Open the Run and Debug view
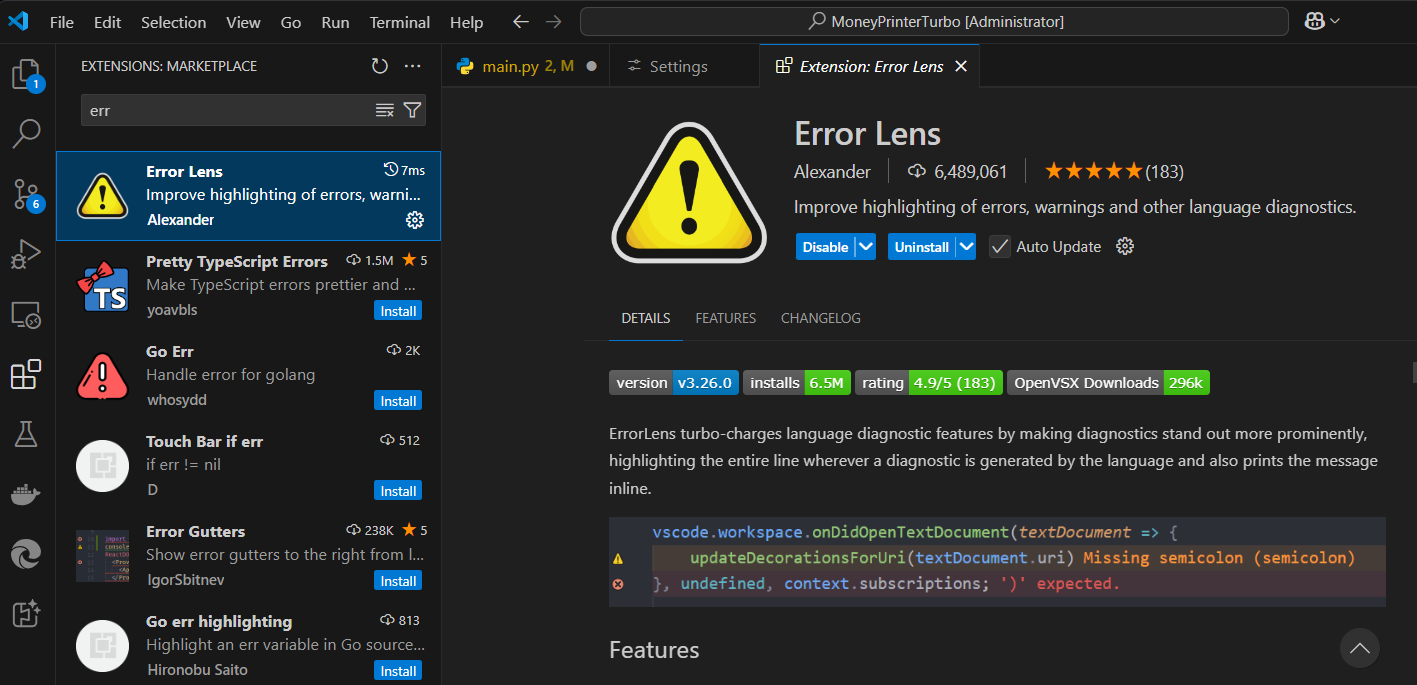The height and width of the screenshot is (685, 1417). (26, 254)
